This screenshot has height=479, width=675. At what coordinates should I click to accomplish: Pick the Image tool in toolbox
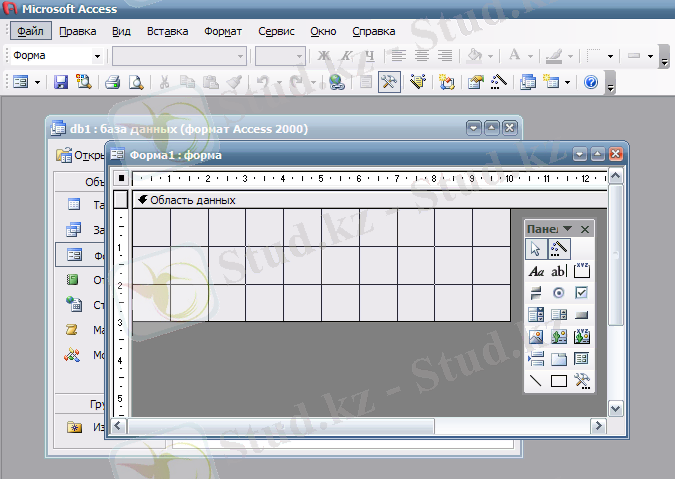(536, 337)
